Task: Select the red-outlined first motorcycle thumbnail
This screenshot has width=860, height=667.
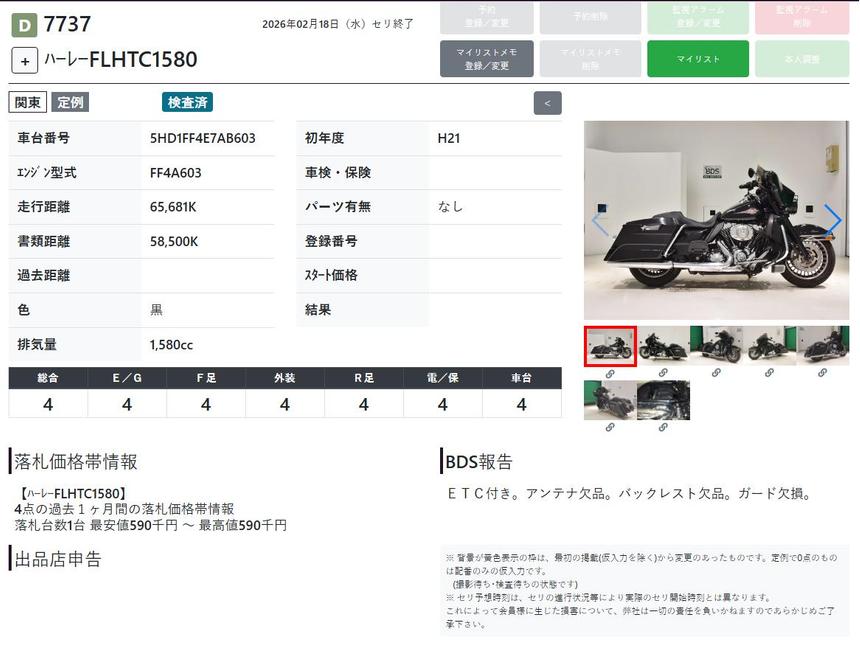Action: (610, 346)
